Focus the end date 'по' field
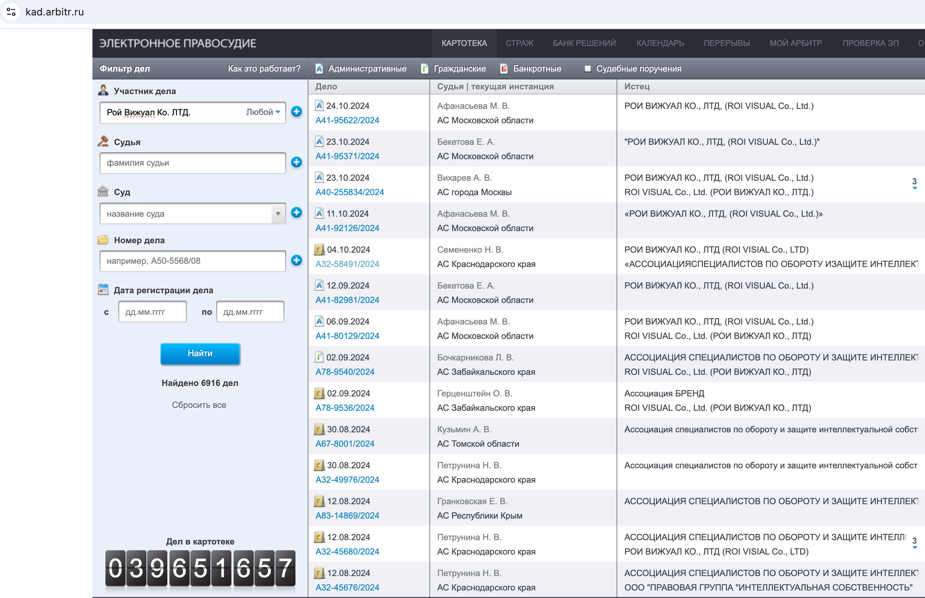This screenshot has width=925, height=598. (x=250, y=312)
